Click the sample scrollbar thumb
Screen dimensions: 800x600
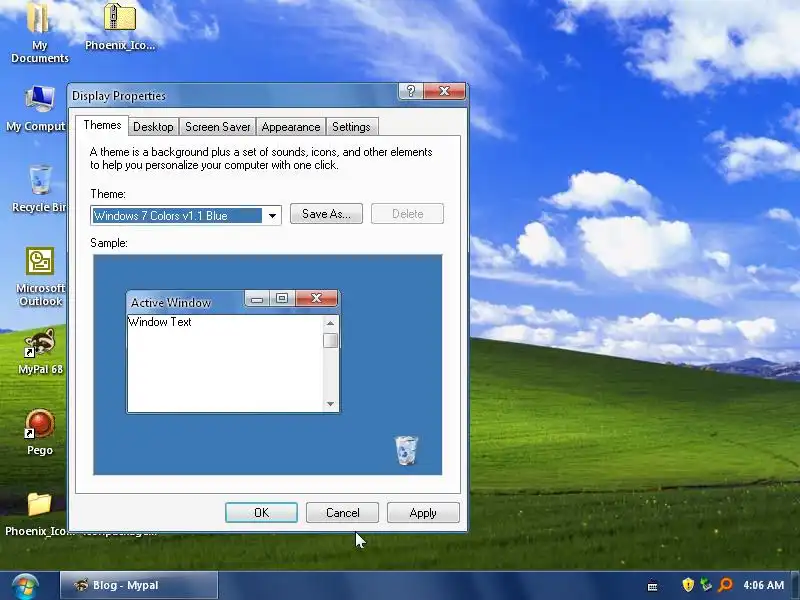tap(331, 340)
